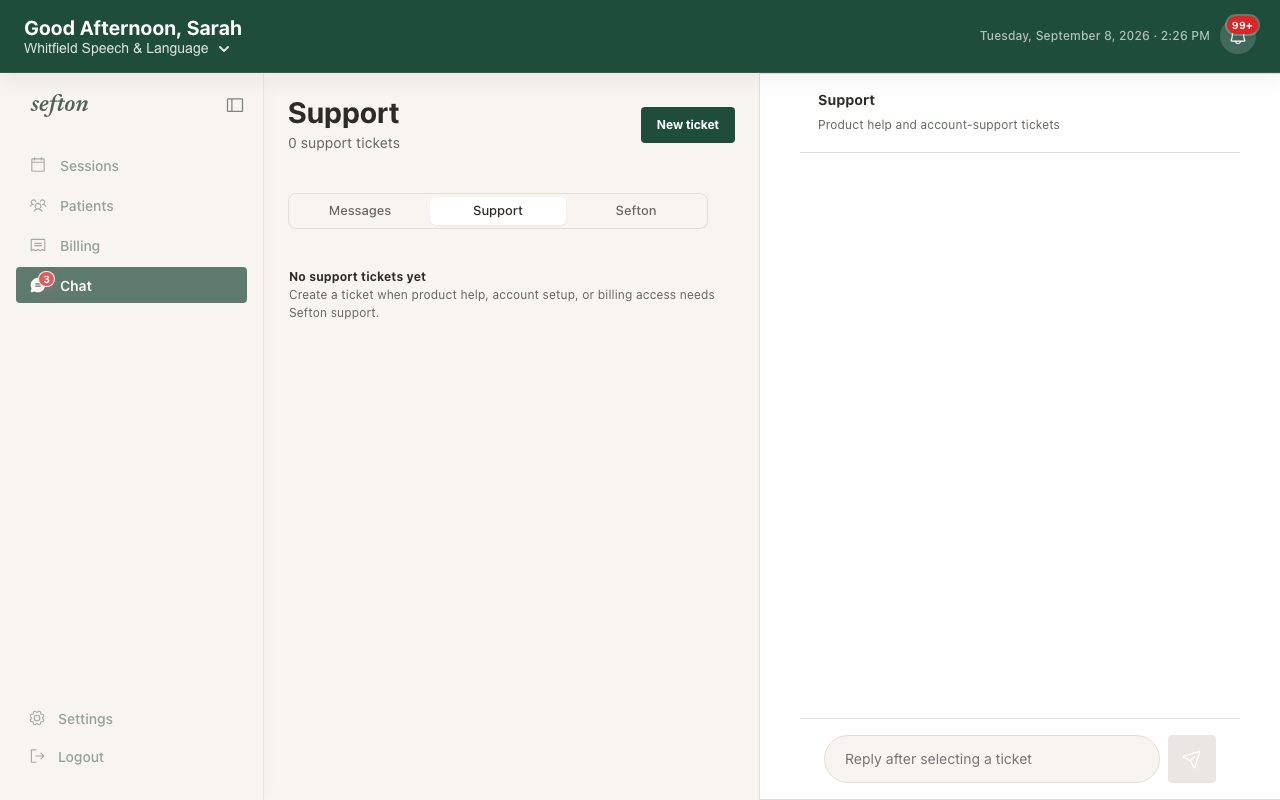Click the Patients people icon
Viewport: 1280px width, 800px height.
click(x=38, y=205)
